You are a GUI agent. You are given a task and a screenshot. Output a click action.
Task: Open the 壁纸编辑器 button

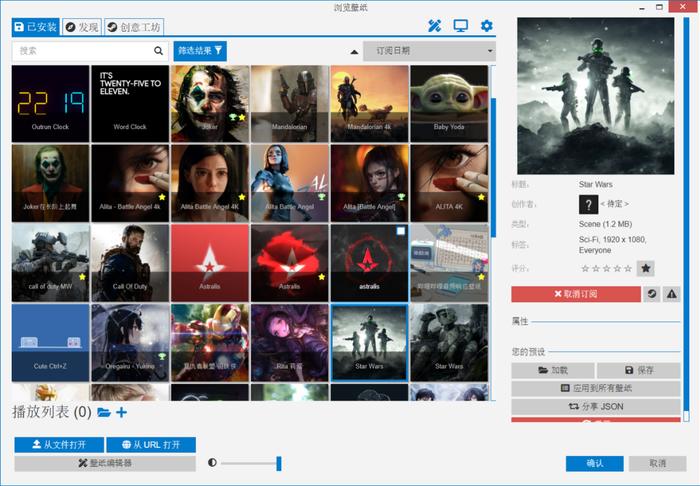point(105,463)
